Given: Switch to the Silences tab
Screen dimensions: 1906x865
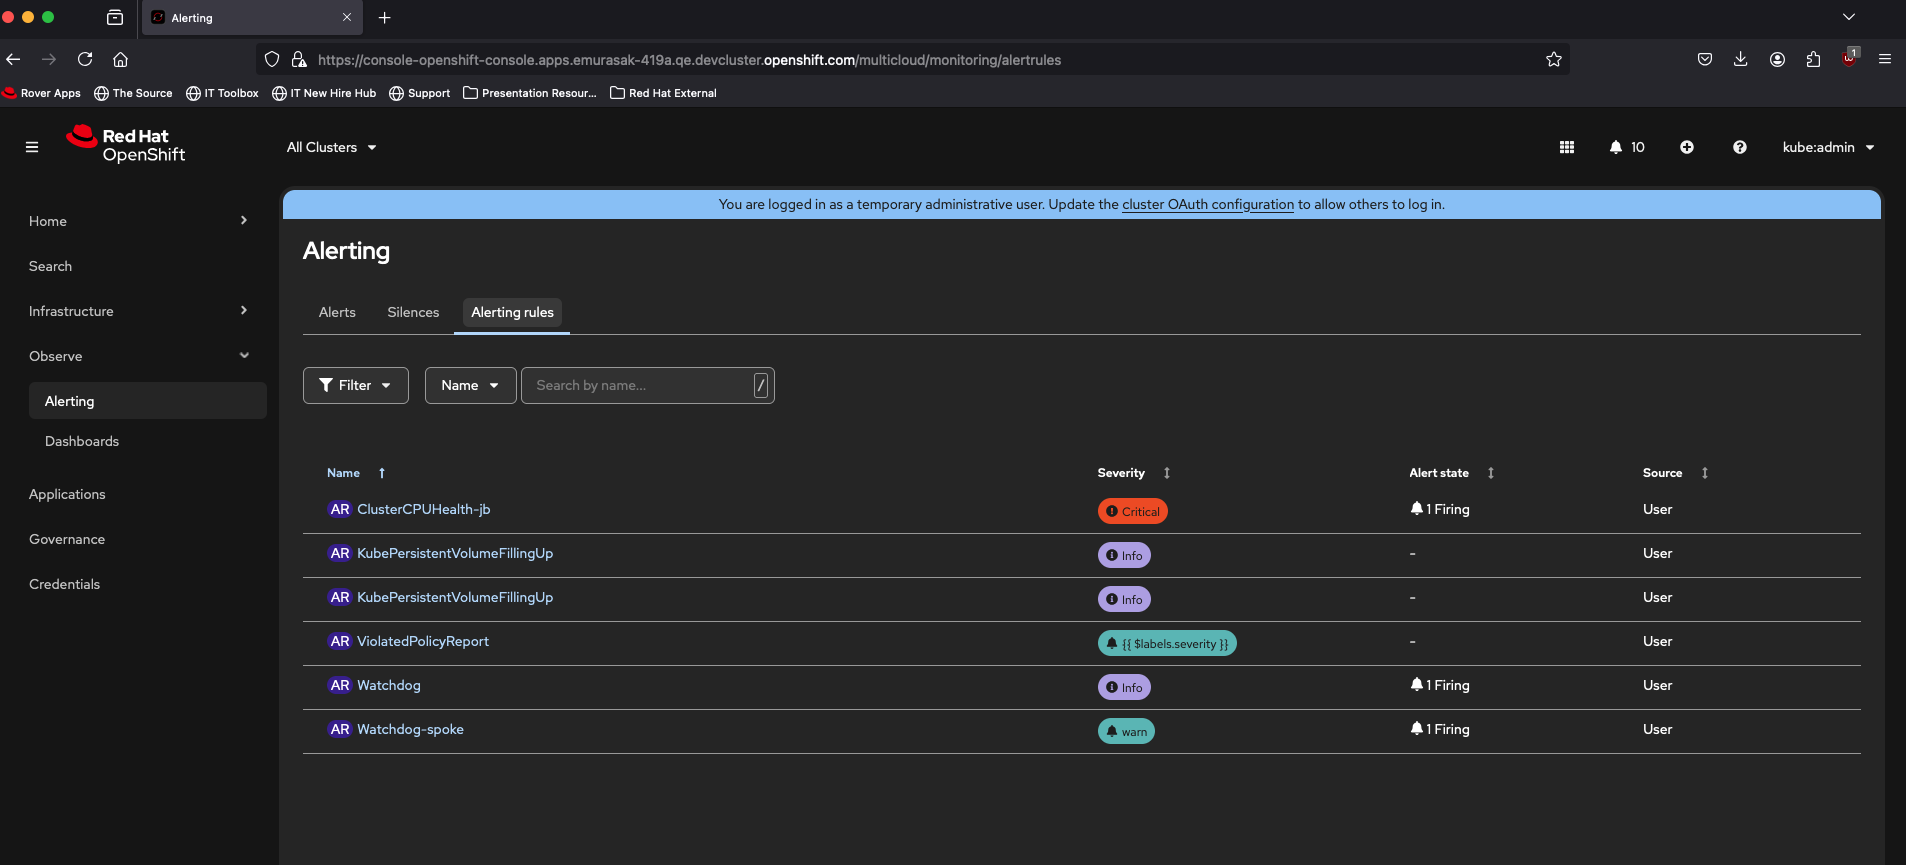Looking at the screenshot, I should [413, 312].
